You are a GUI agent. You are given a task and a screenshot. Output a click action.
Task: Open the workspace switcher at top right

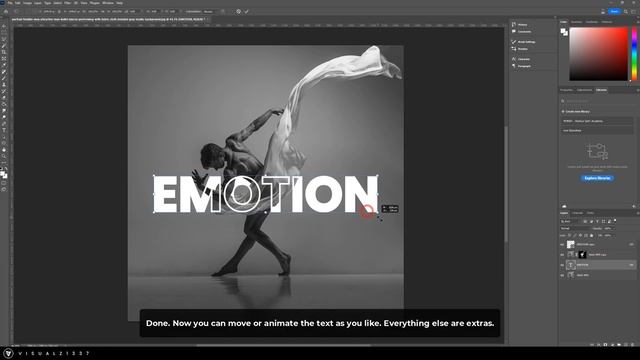click(634, 11)
